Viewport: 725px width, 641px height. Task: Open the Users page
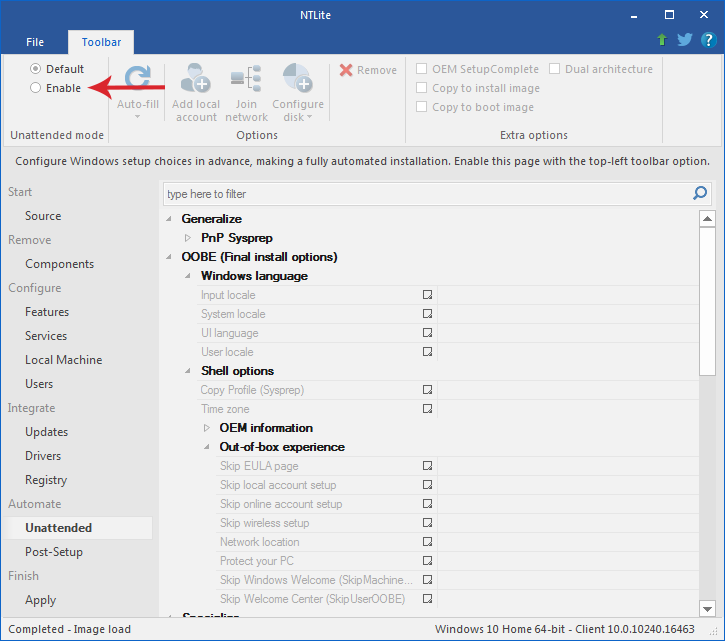pyautogui.click(x=39, y=384)
